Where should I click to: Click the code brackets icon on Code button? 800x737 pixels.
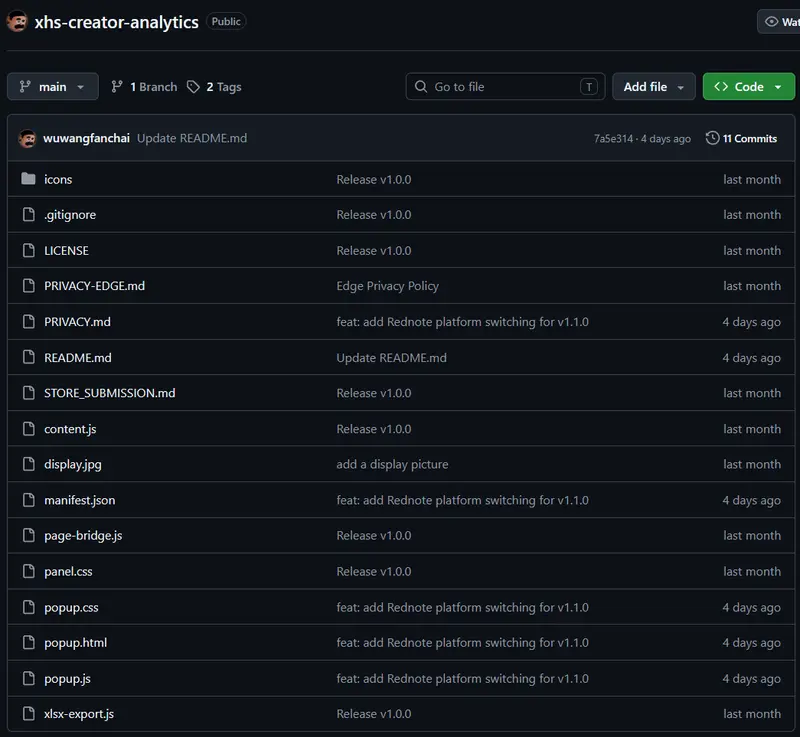[721, 87]
